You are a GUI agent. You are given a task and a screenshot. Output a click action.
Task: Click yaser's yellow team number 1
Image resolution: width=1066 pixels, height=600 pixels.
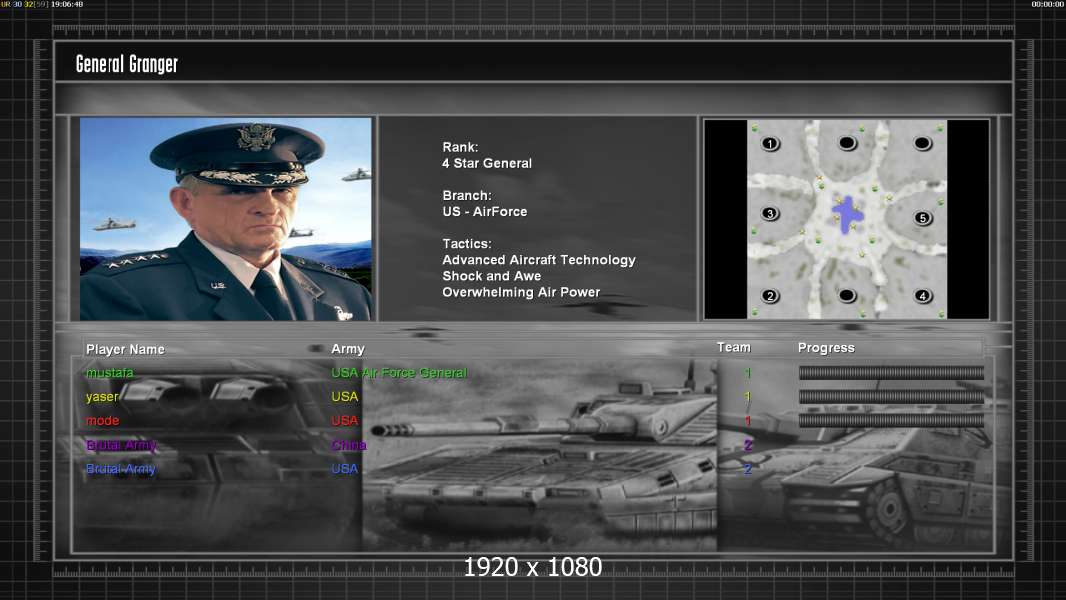pos(748,396)
